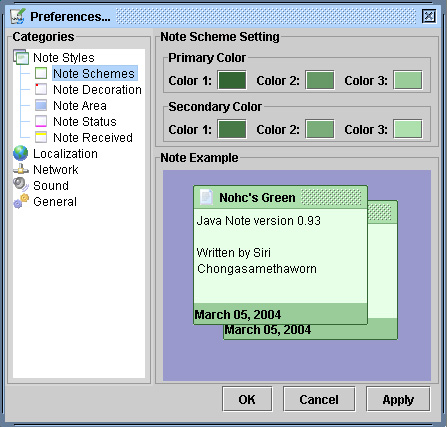Viewport: 447px width, 427px height.
Task: Click the Note Status icon
Action: [41, 121]
